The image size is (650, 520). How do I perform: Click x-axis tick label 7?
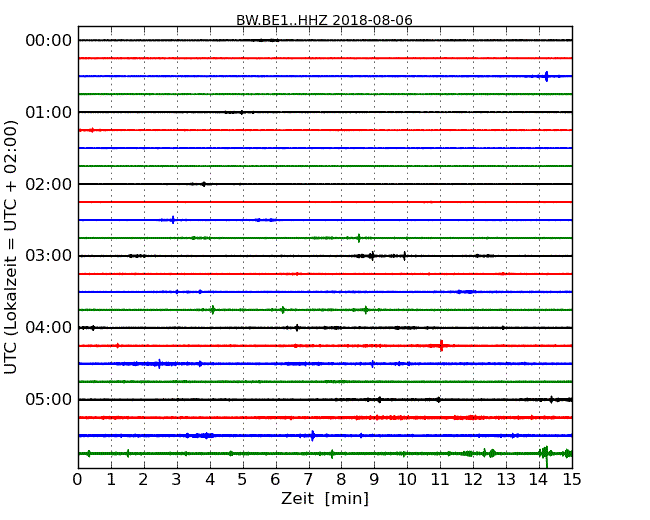click(x=308, y=480)
